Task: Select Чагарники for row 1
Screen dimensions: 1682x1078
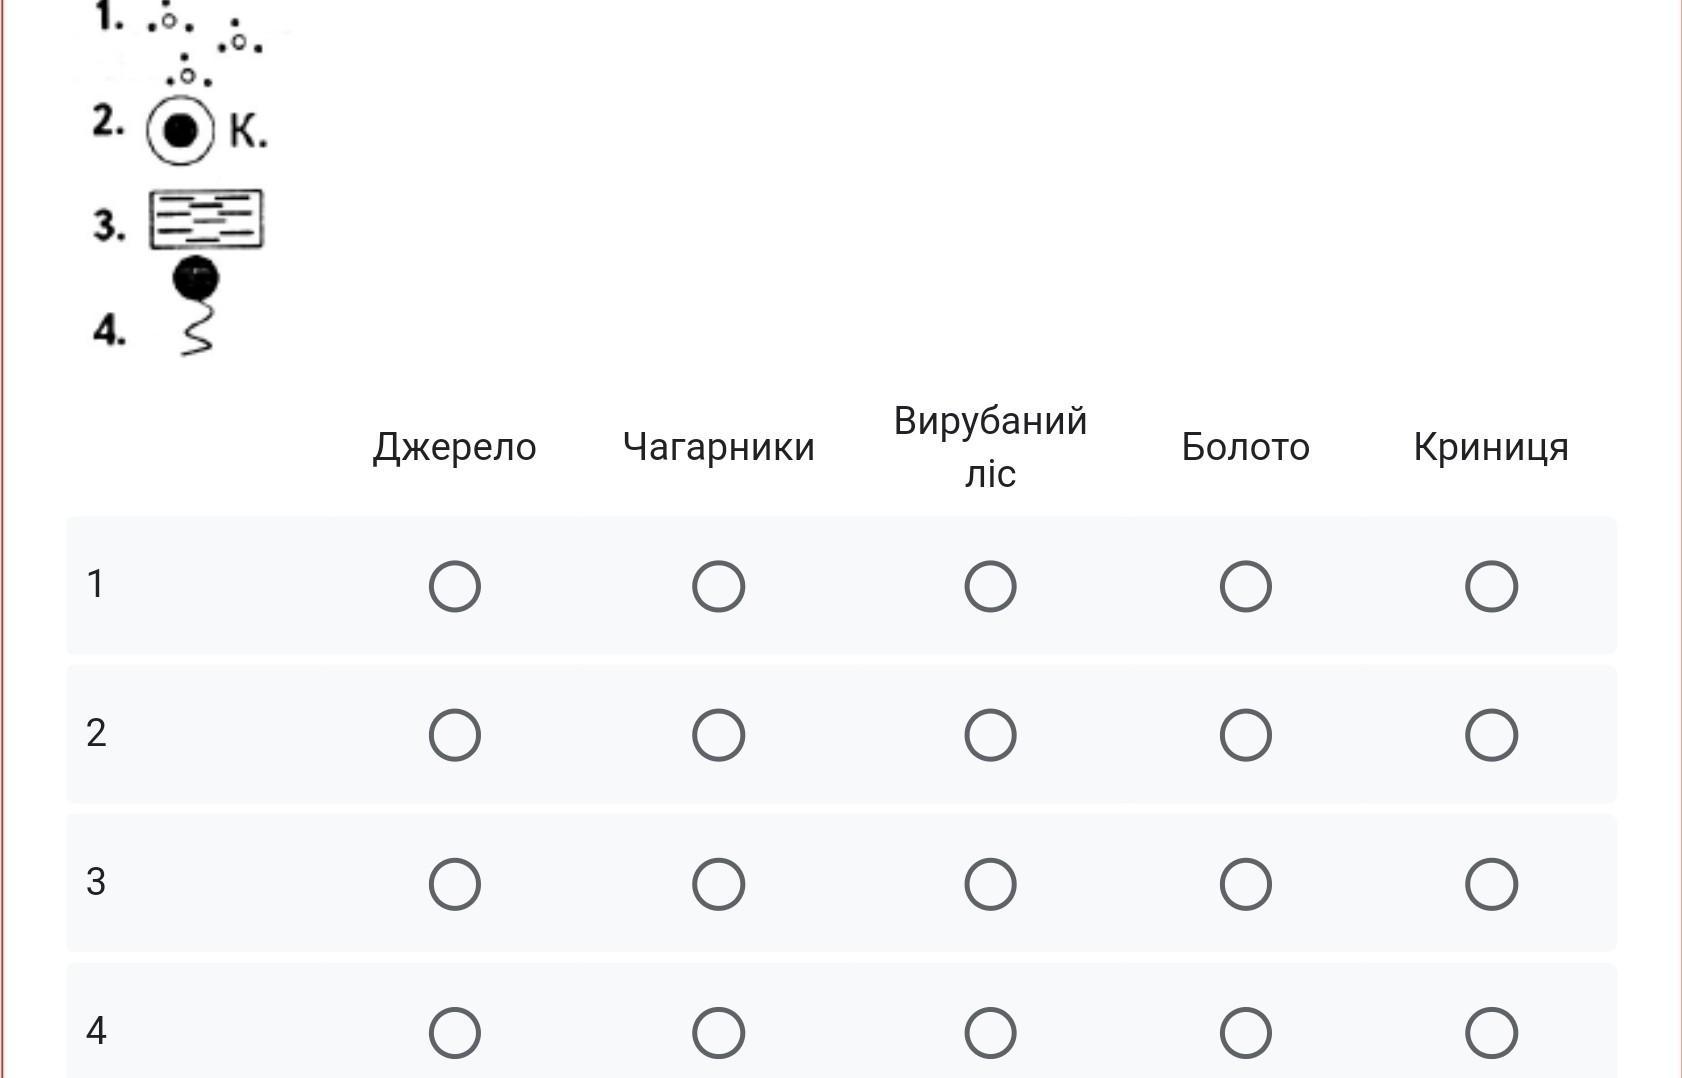Action: [x=718, y=586]
